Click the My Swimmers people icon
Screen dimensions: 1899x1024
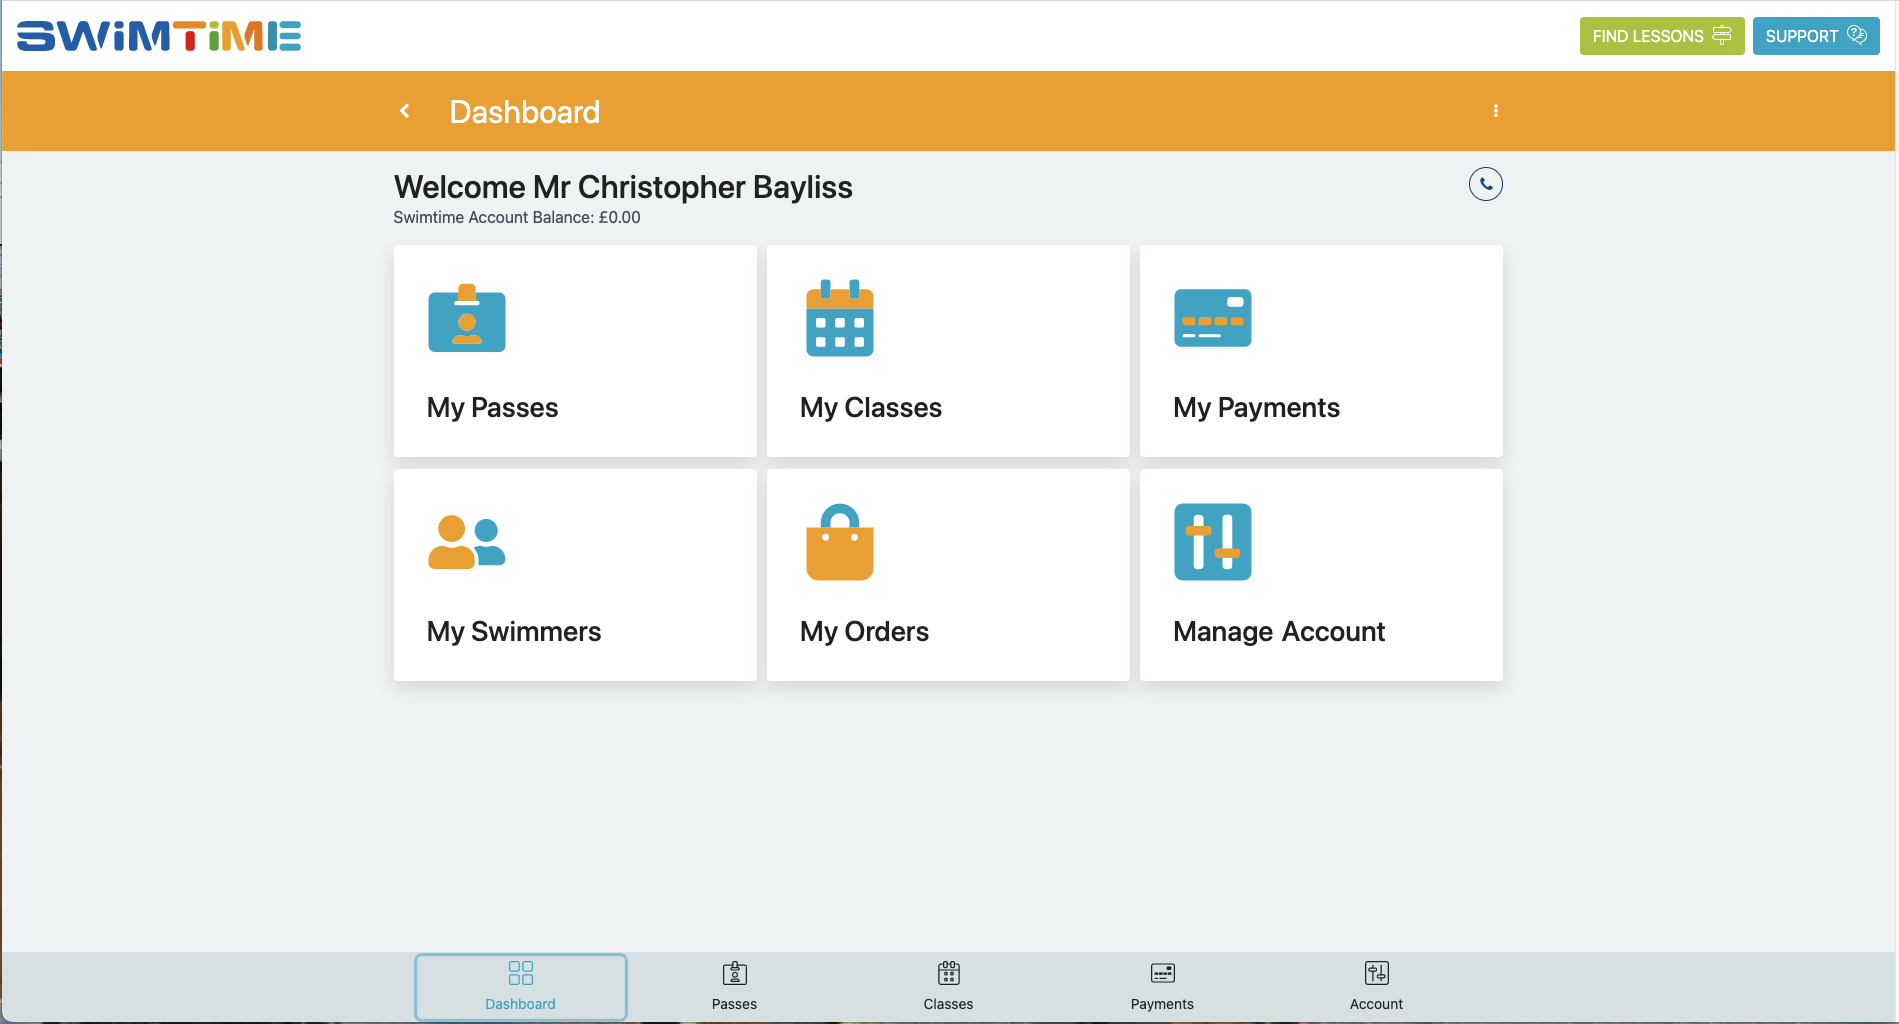click(x=467, y=542)
